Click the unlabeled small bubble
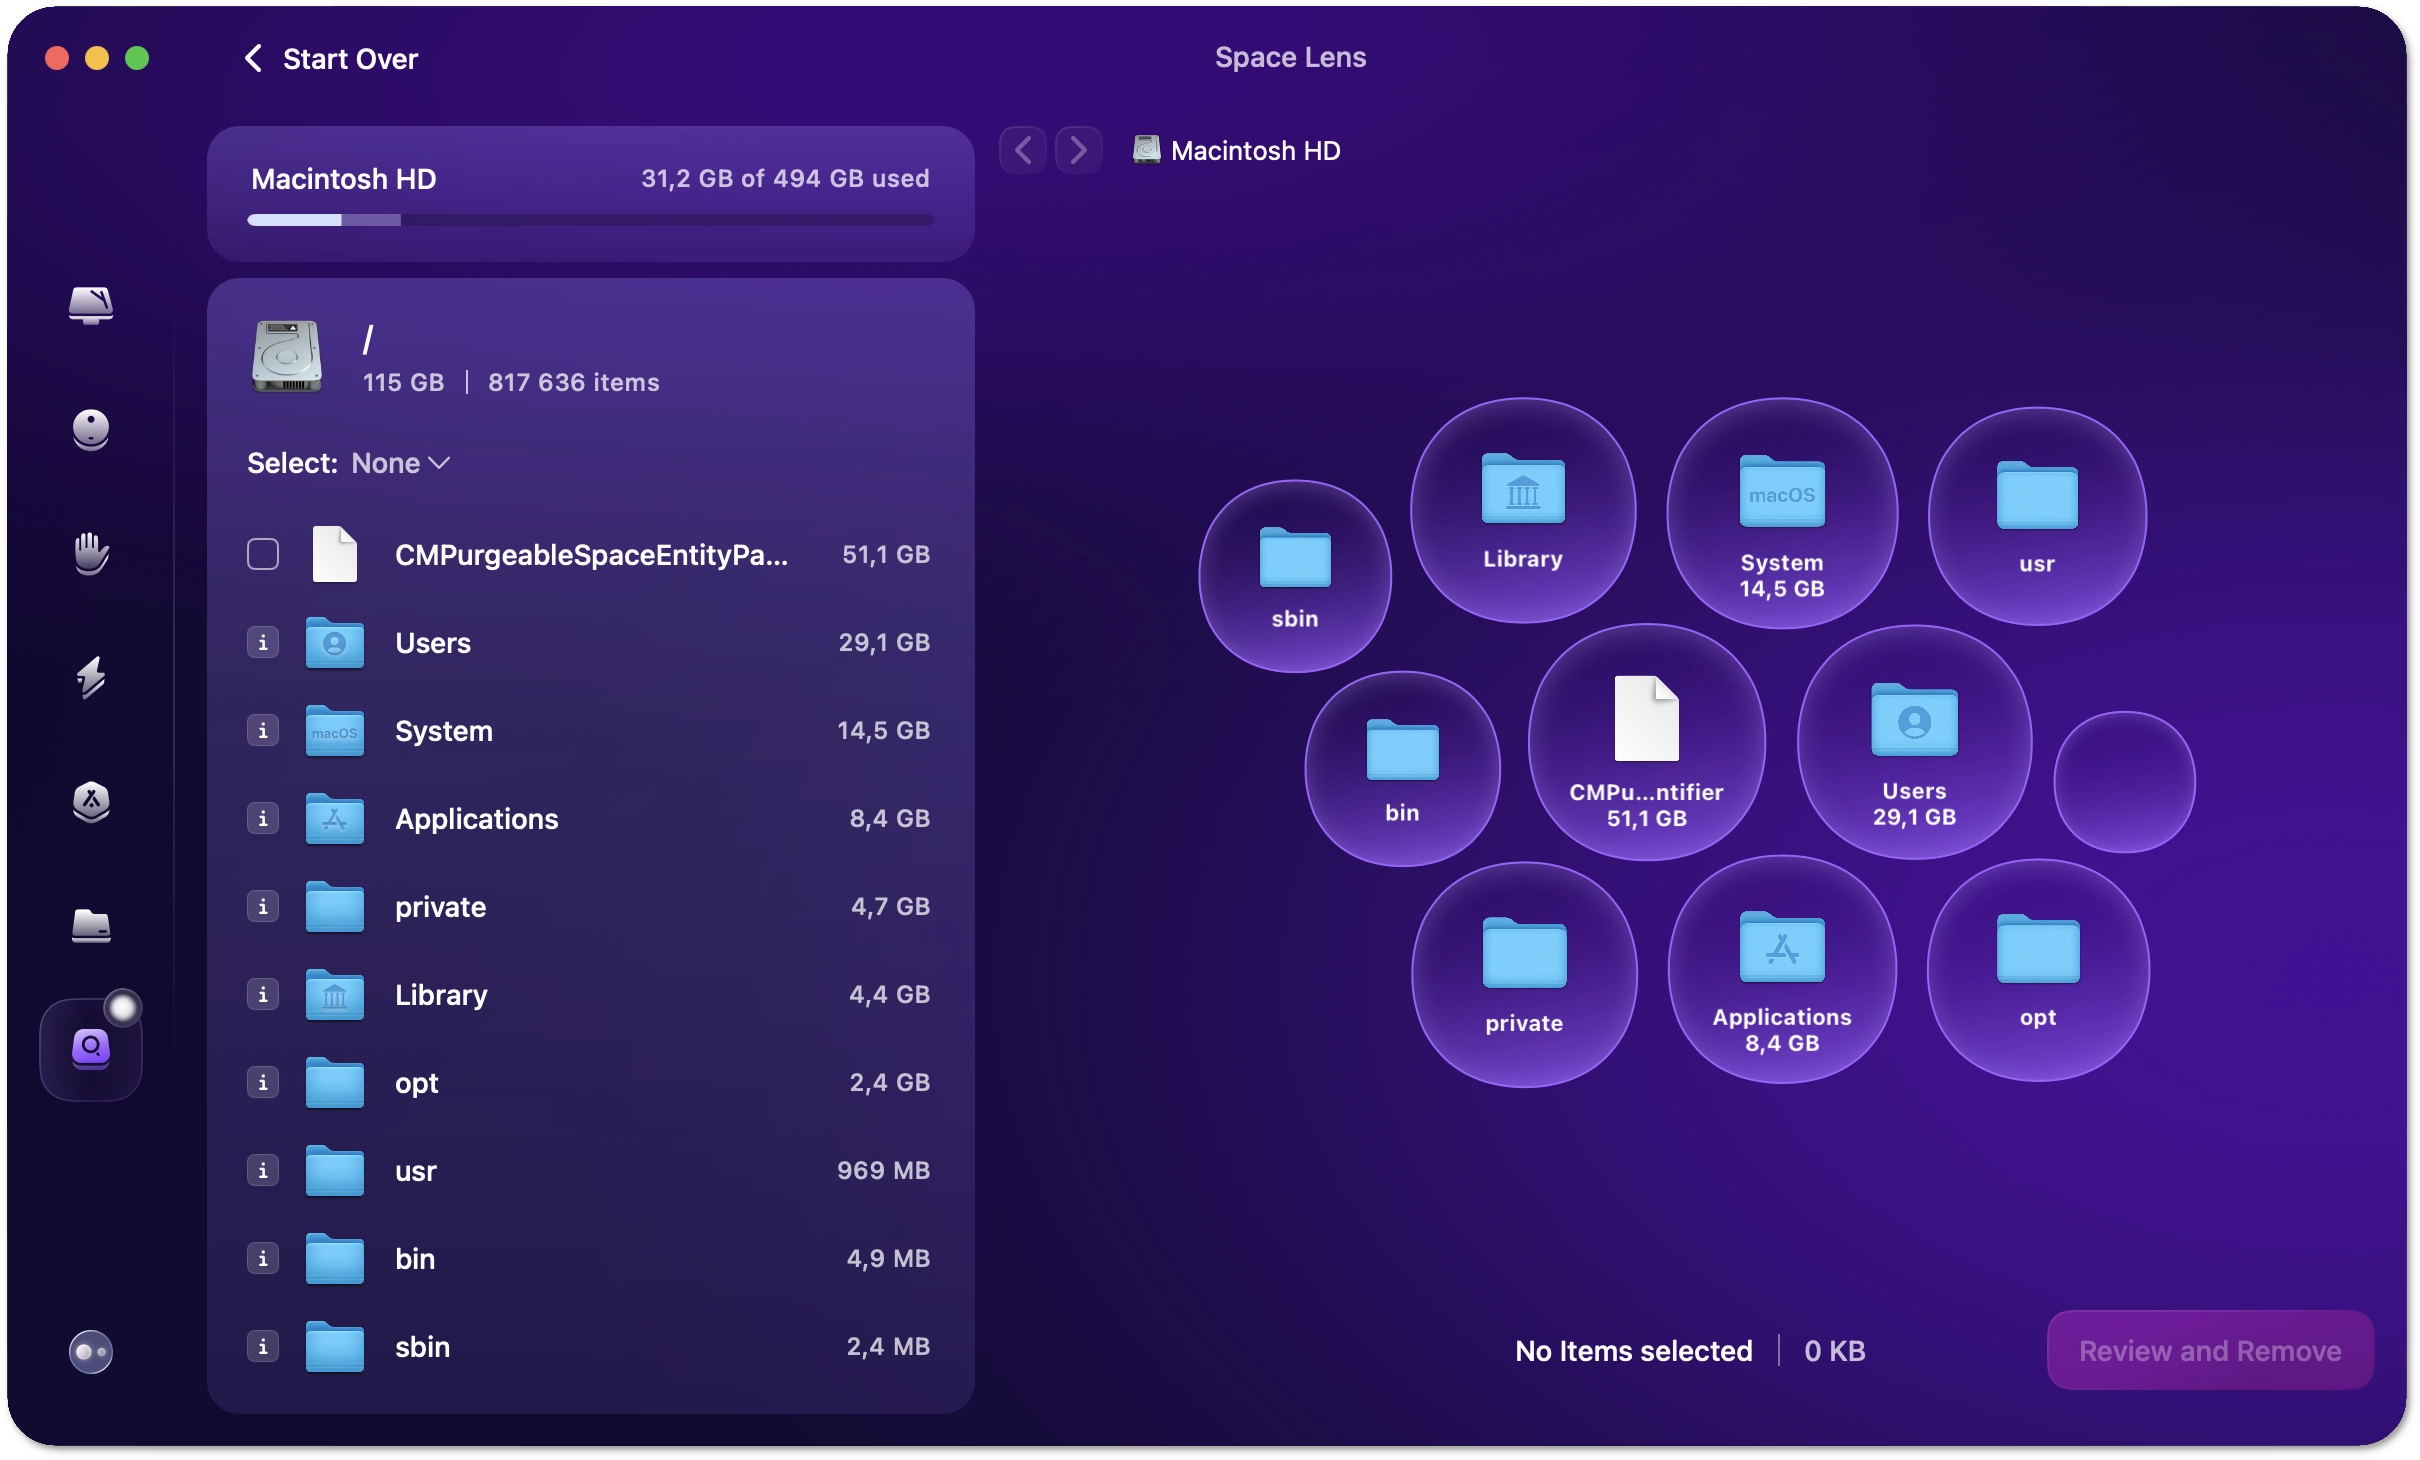Screen dimensions: 2420x1460 pos(2124,782)
